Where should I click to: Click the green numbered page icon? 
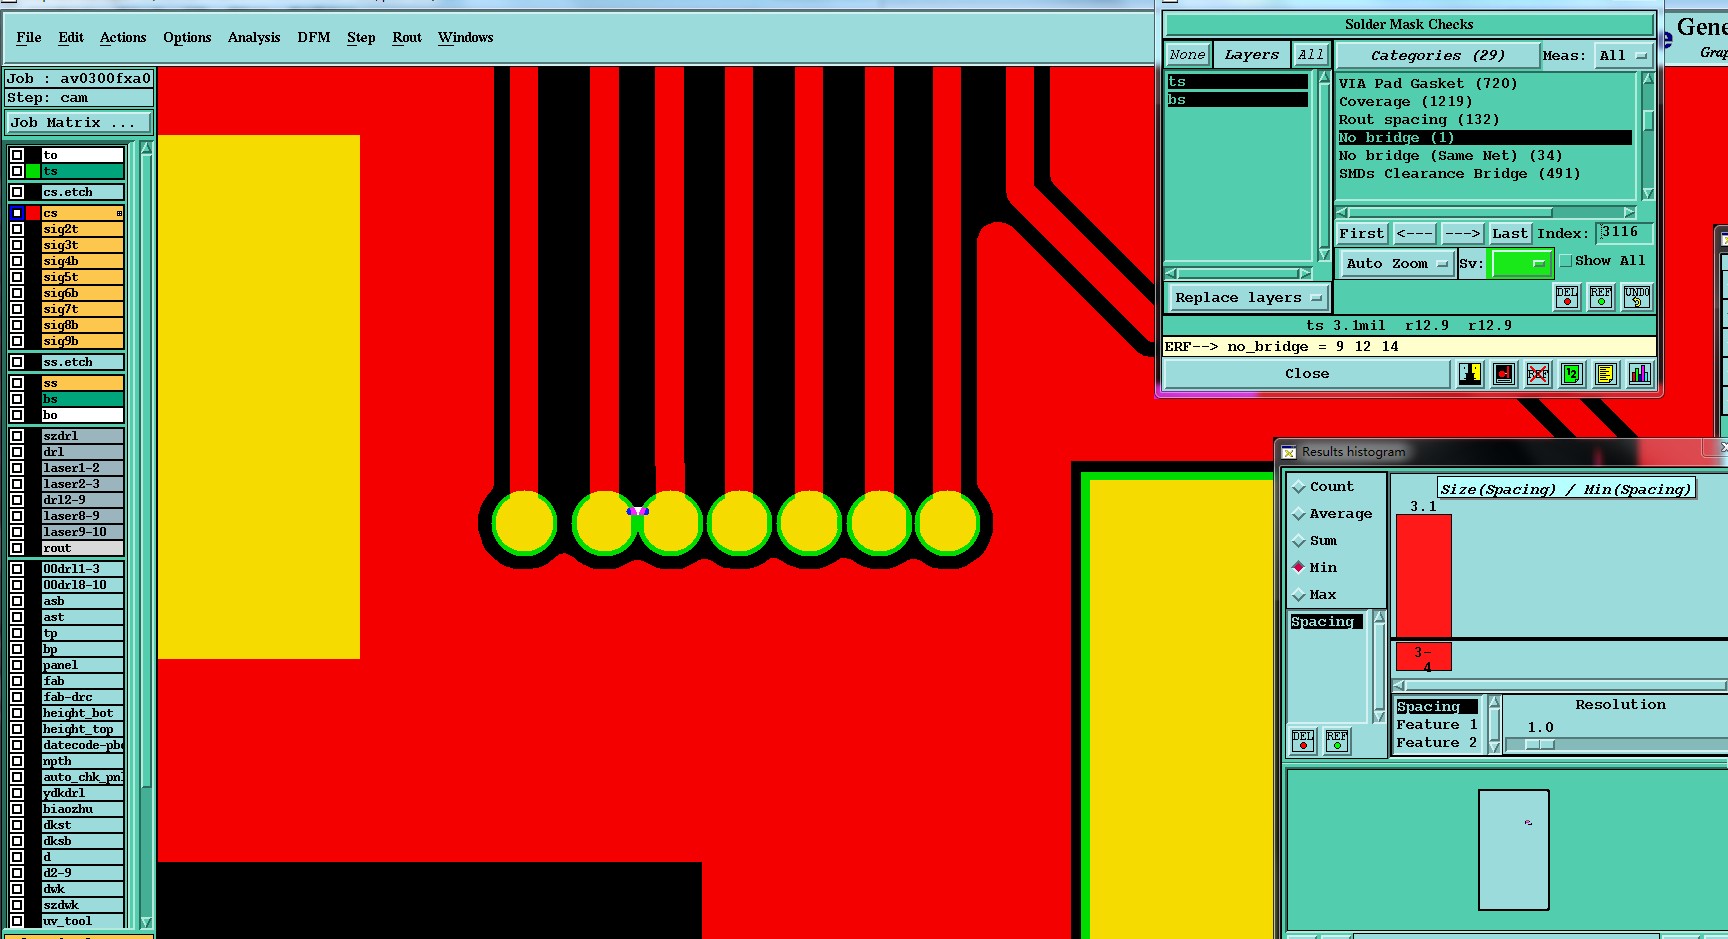(x=1572, y=374)
